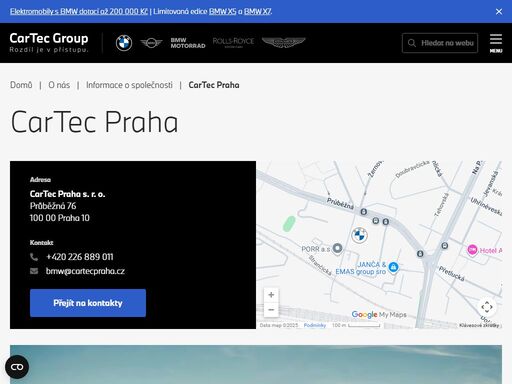Image resolution: width=512 pixels, height=384 pixels.
Task: Click the Průběžná street label on map
Action: point(340,203)
